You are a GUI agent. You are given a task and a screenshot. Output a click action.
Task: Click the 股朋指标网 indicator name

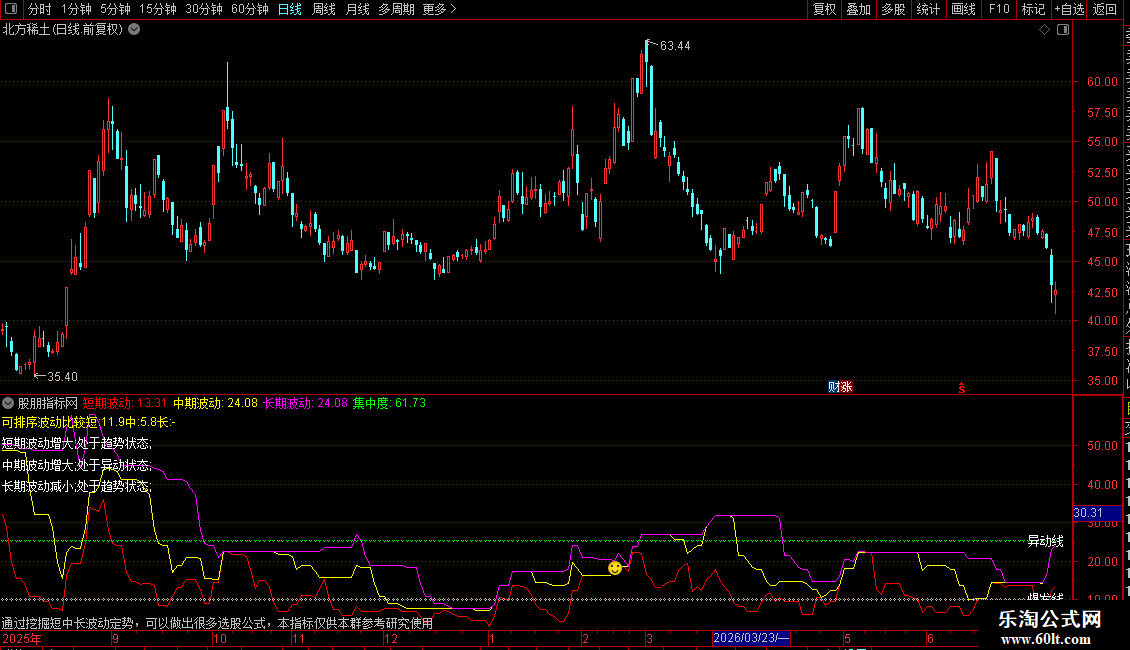coord(48,403)
